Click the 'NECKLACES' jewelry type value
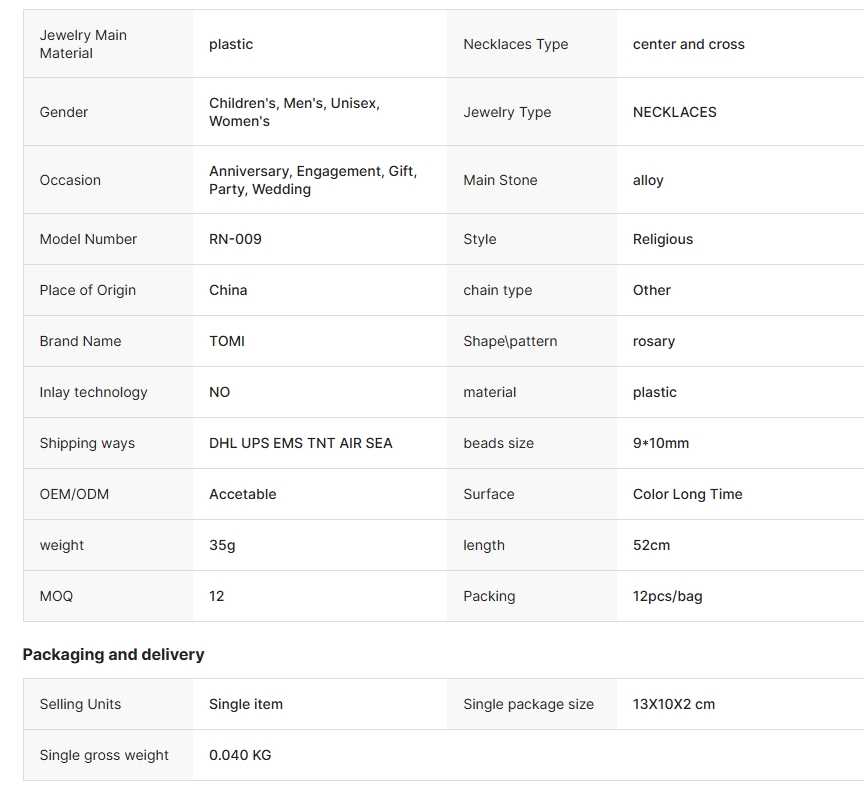 pyautogui.click(x=674, y=112)
